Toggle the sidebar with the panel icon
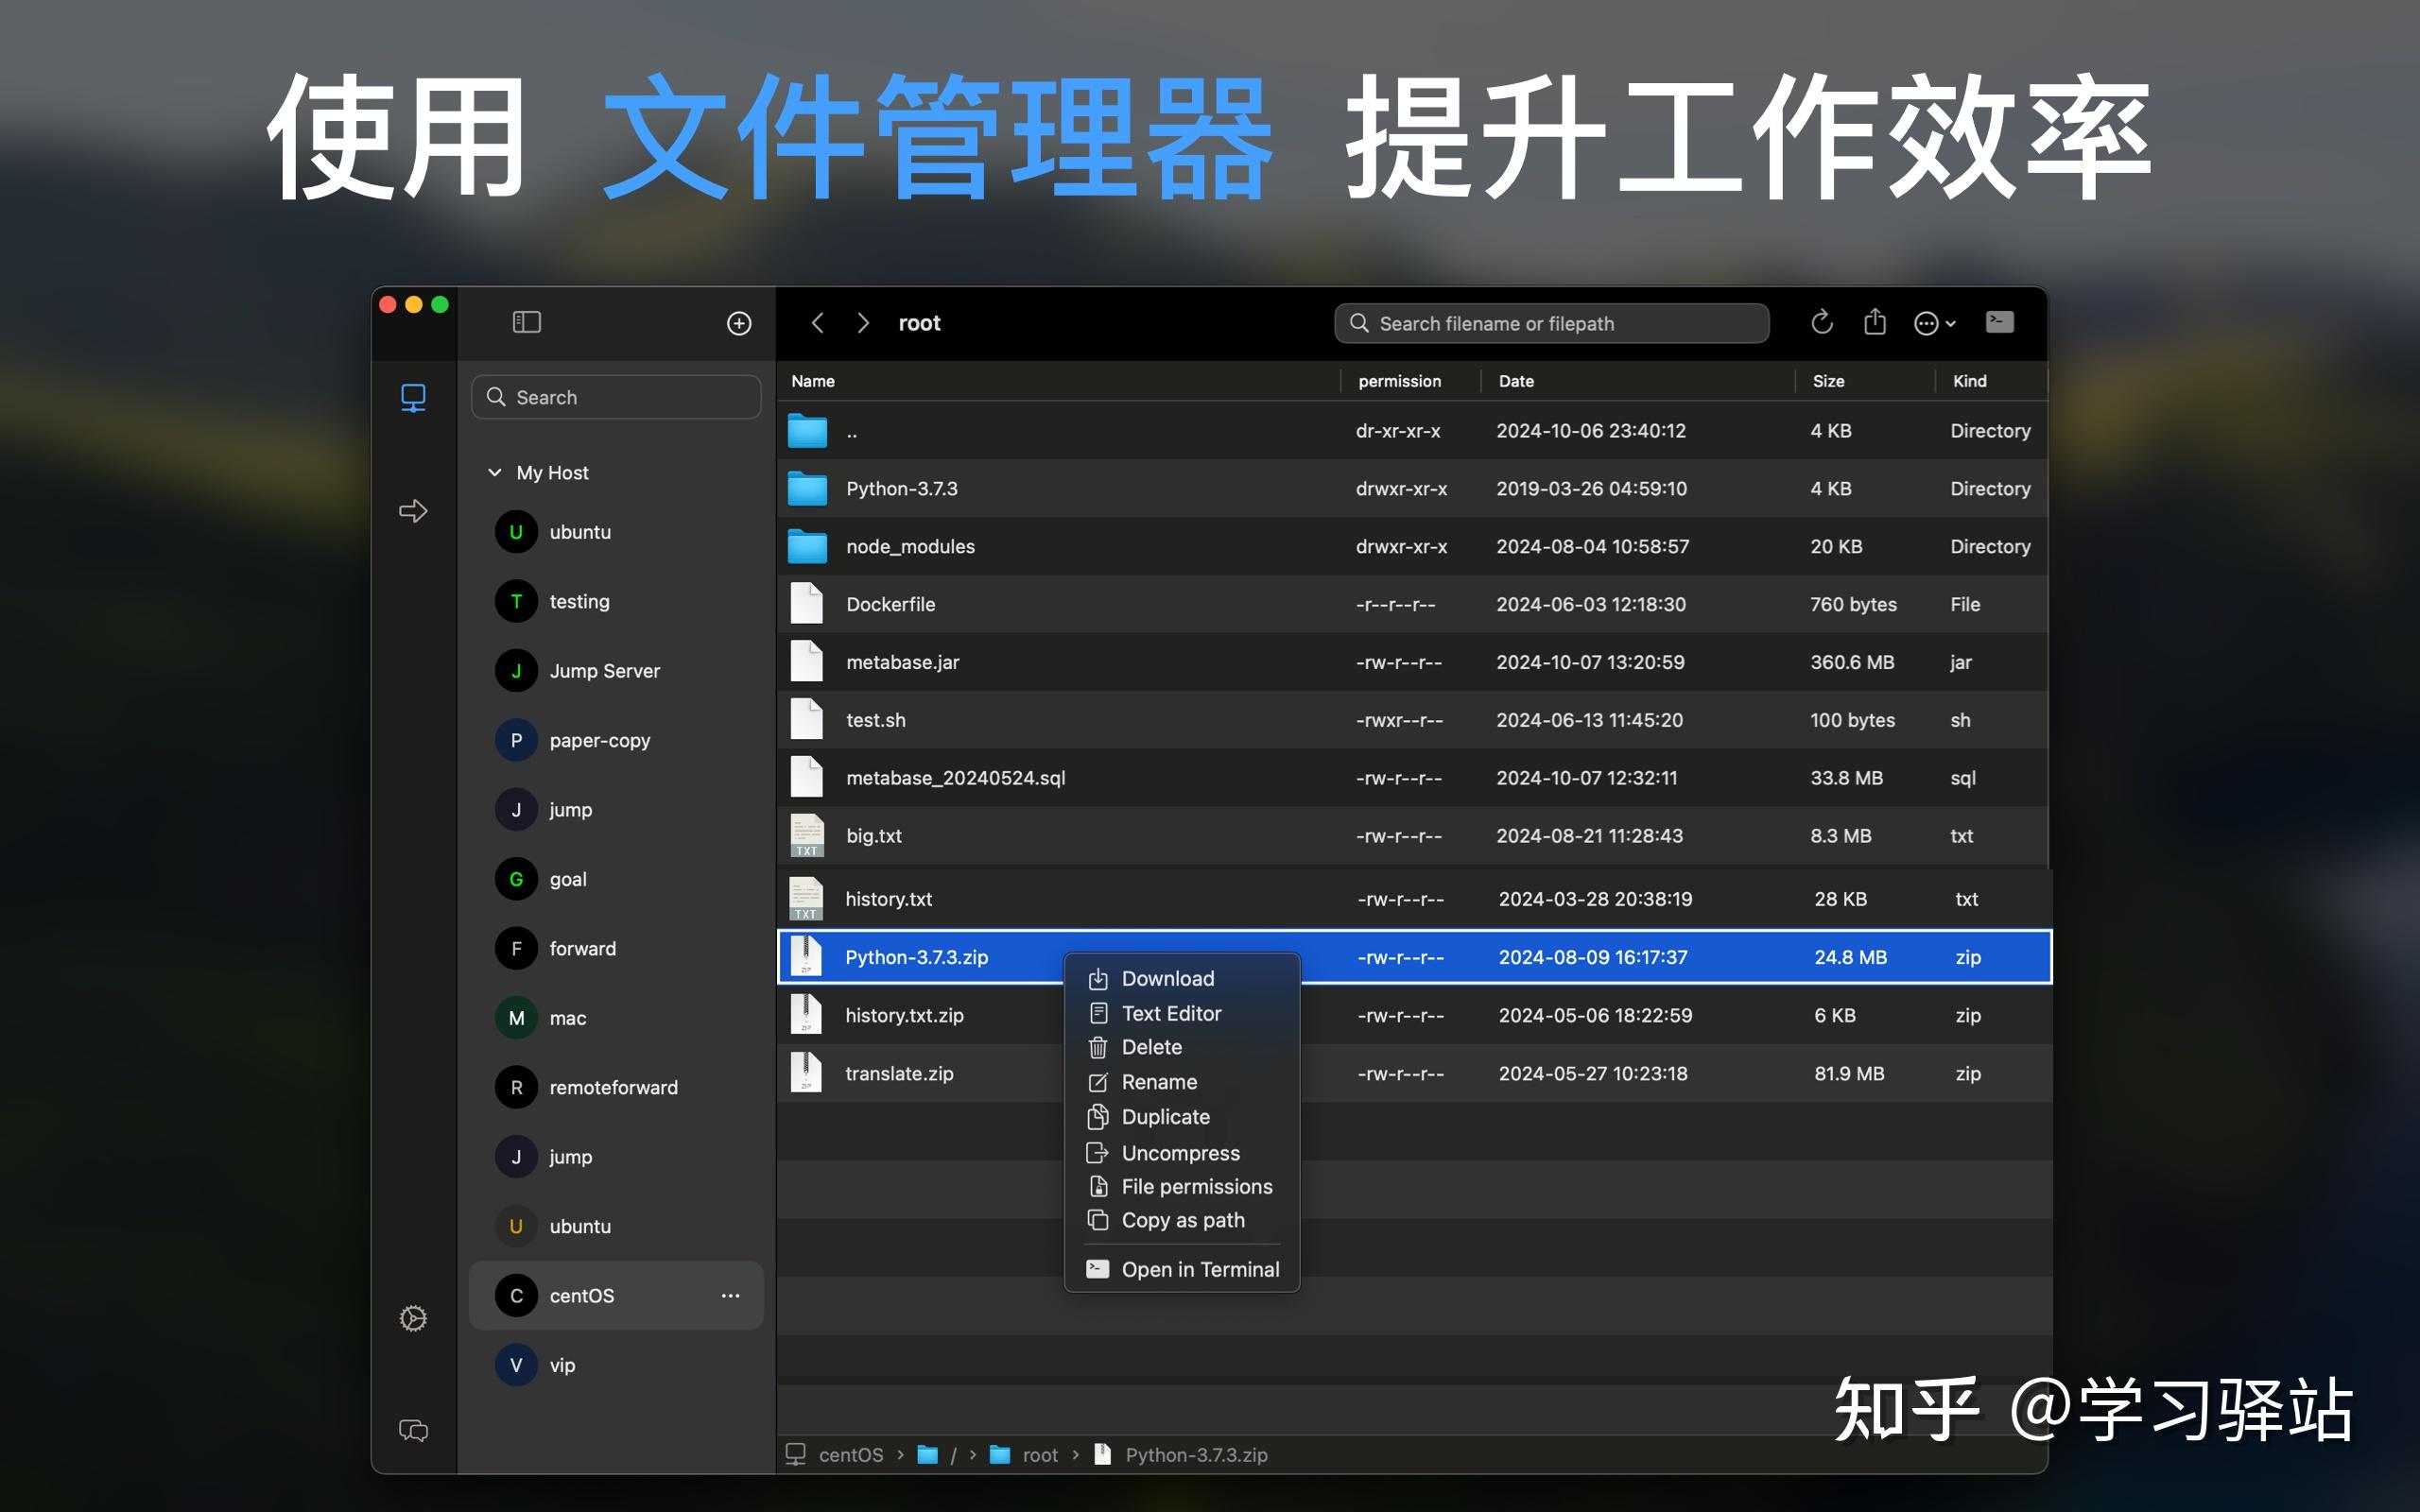Screen dimensions: 2420x1512 click(x=527, y=322)
